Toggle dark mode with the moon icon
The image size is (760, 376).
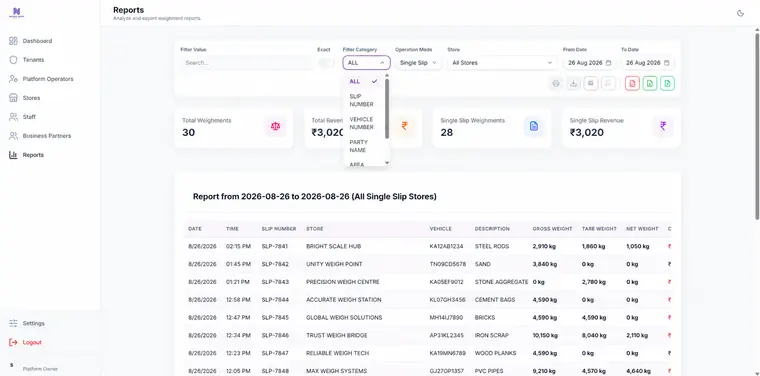pyautogui.click(x=740, y=13)
